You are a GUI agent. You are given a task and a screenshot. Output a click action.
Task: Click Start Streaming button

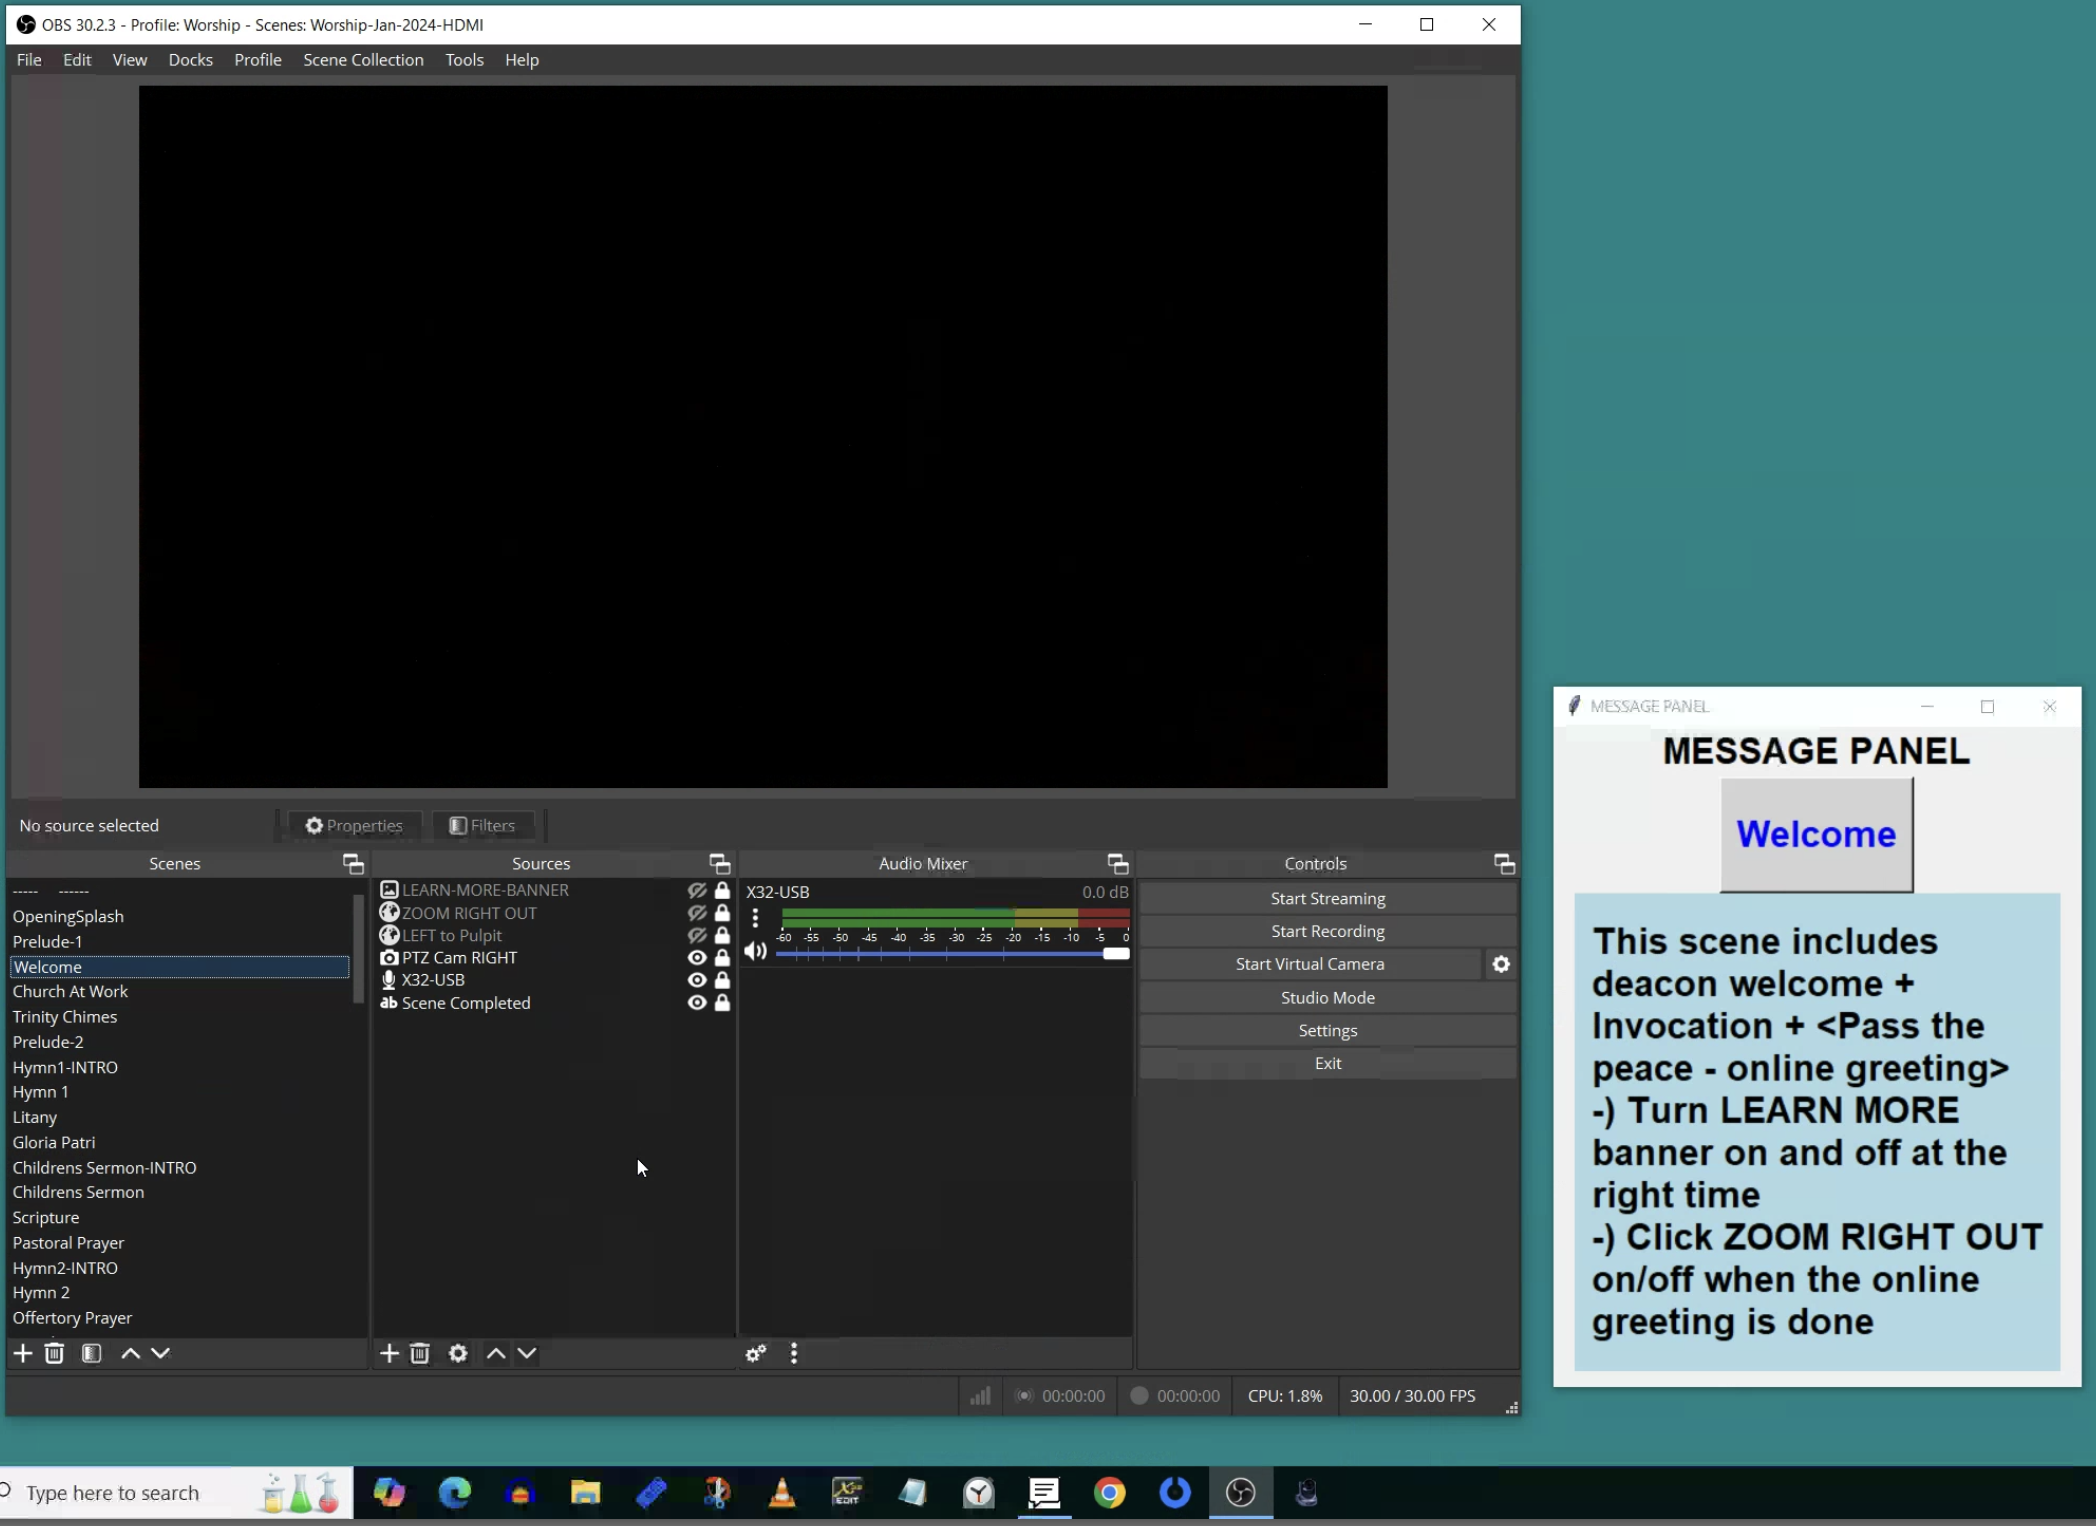tap(1327, 898)
